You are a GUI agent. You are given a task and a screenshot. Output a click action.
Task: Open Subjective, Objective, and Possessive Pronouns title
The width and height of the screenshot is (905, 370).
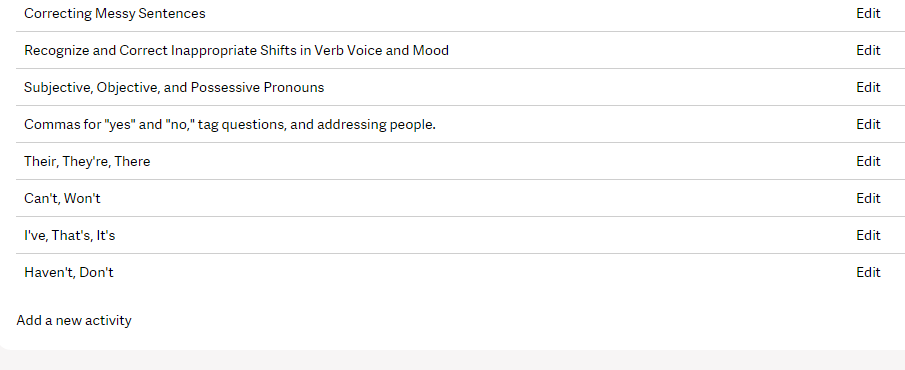(174, 87)
